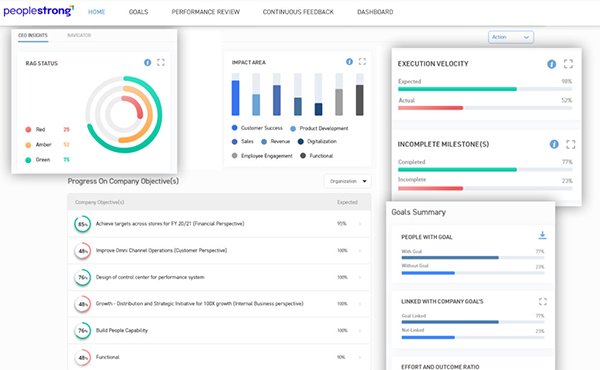Expand the Growth - Distribution row arrow

click(360, 304)
